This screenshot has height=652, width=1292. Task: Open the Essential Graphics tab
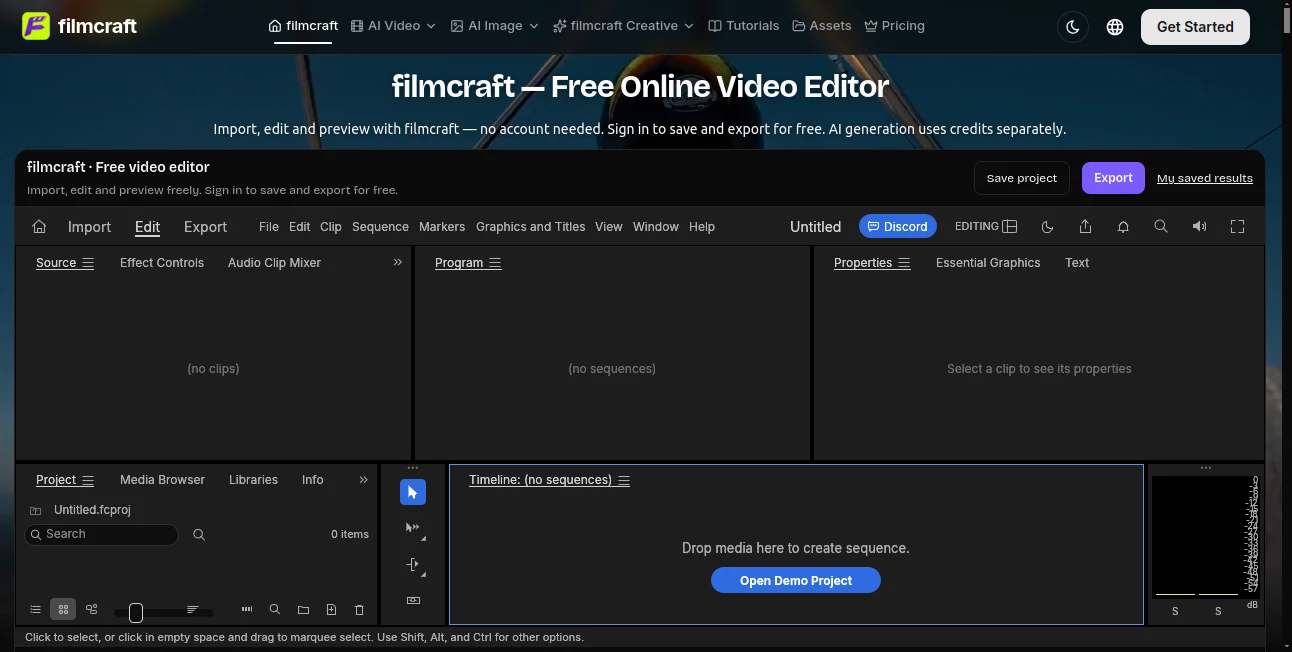point(988,263)
